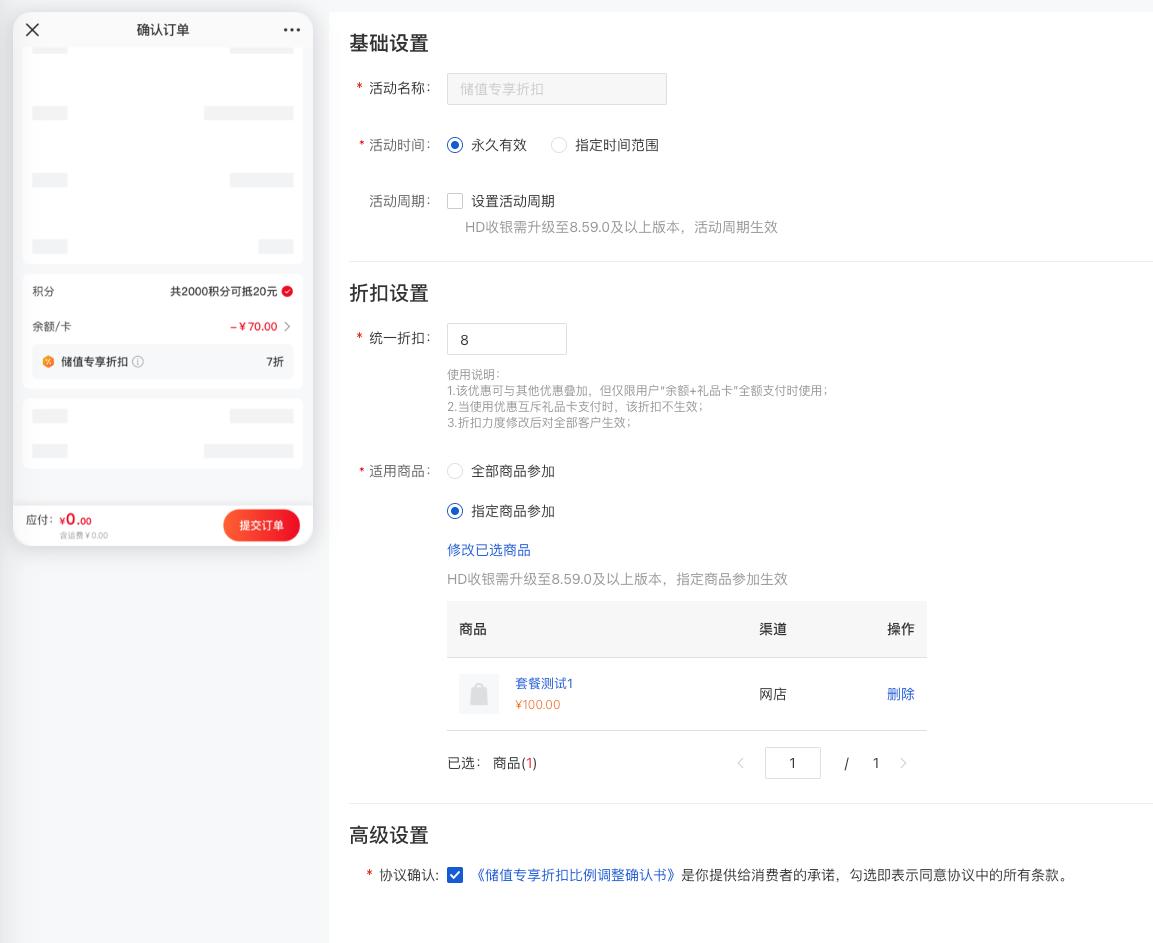Click the 套餐测试1 product thumbnail
The height and width of the screenshot is (943, 1153).
479,694
